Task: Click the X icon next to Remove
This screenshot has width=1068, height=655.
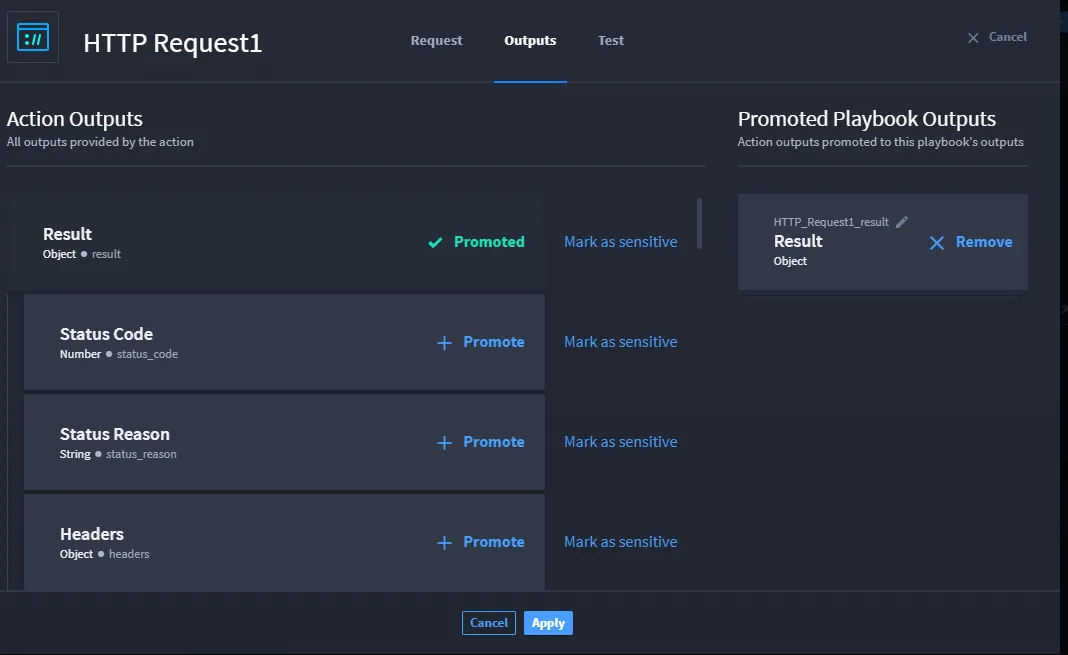Action: tap(937, 243)
